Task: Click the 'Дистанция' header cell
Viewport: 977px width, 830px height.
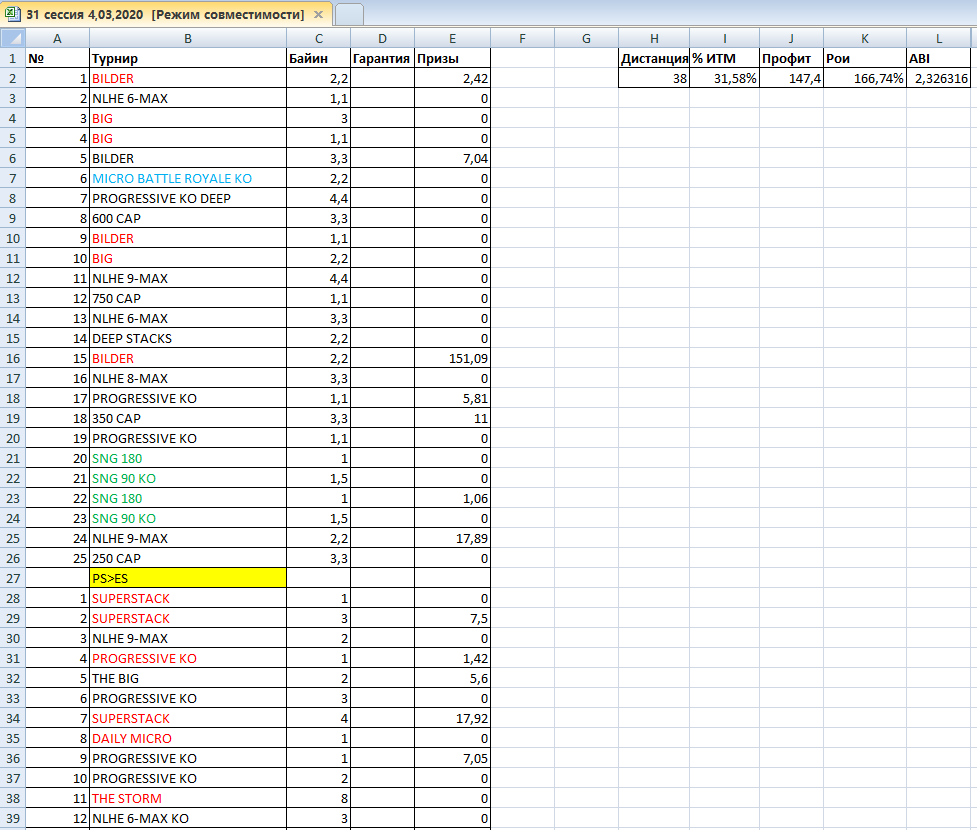Action: point(654,59)
